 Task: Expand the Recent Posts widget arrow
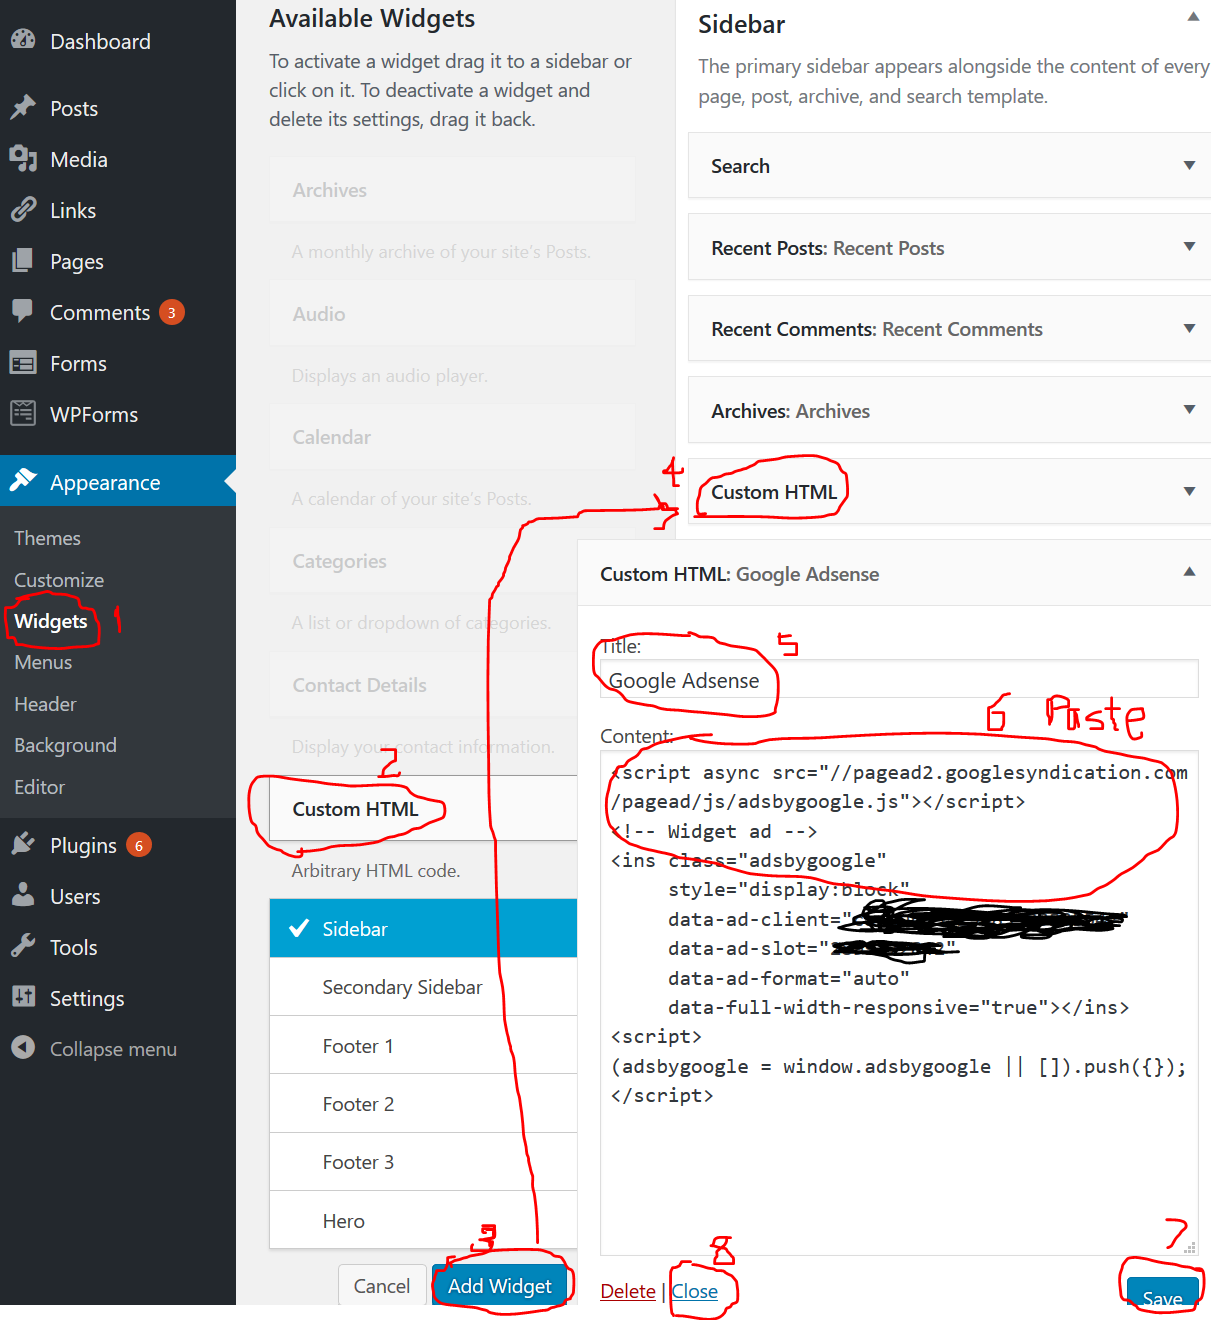point(1189,247)
